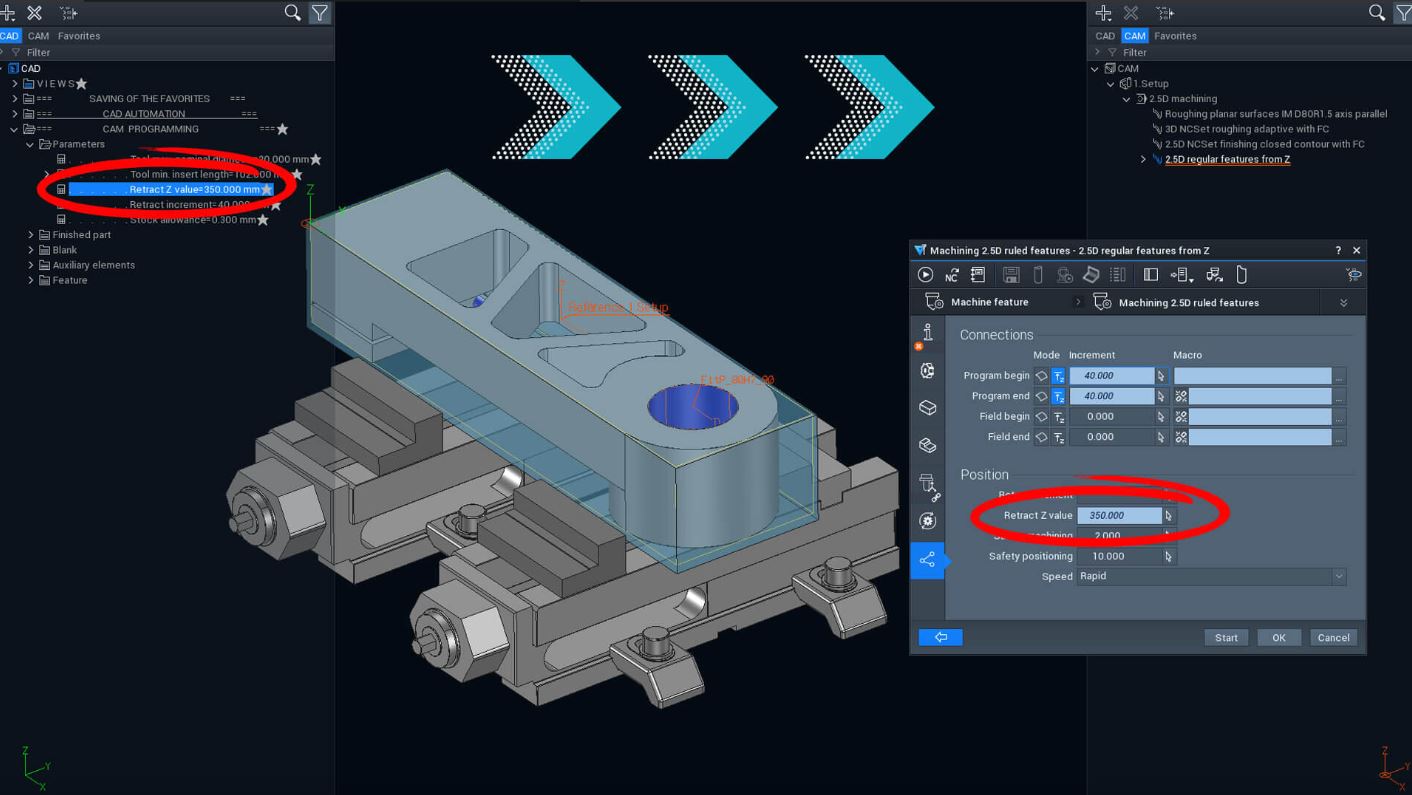Screen dimensions: 1412x795
Task: Open the search icon in the left panel toolbar
Action: (x=291, y=13)
